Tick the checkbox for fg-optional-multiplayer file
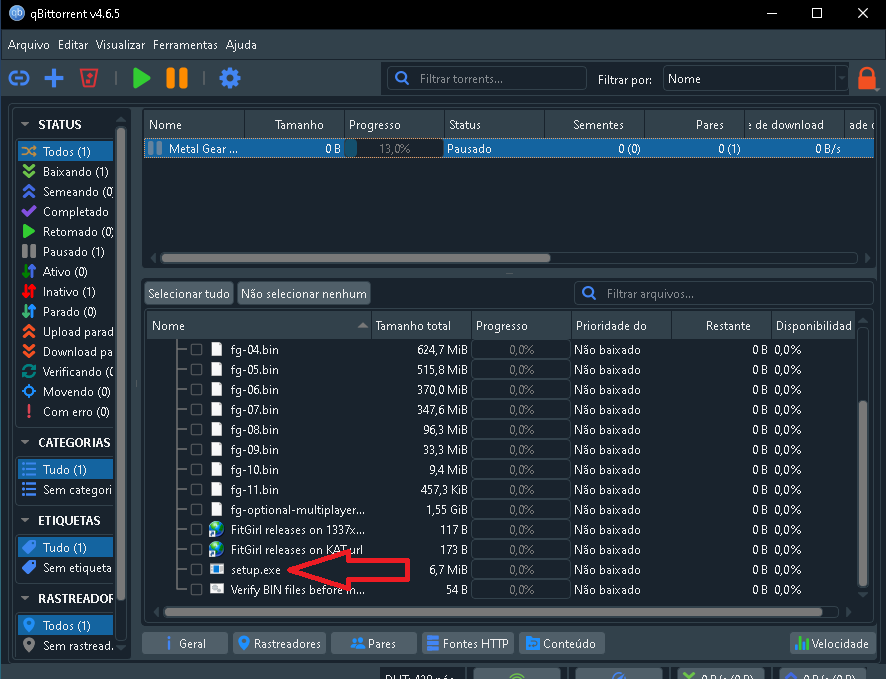Viewport: 886px width, 679px height. (197, 510)
